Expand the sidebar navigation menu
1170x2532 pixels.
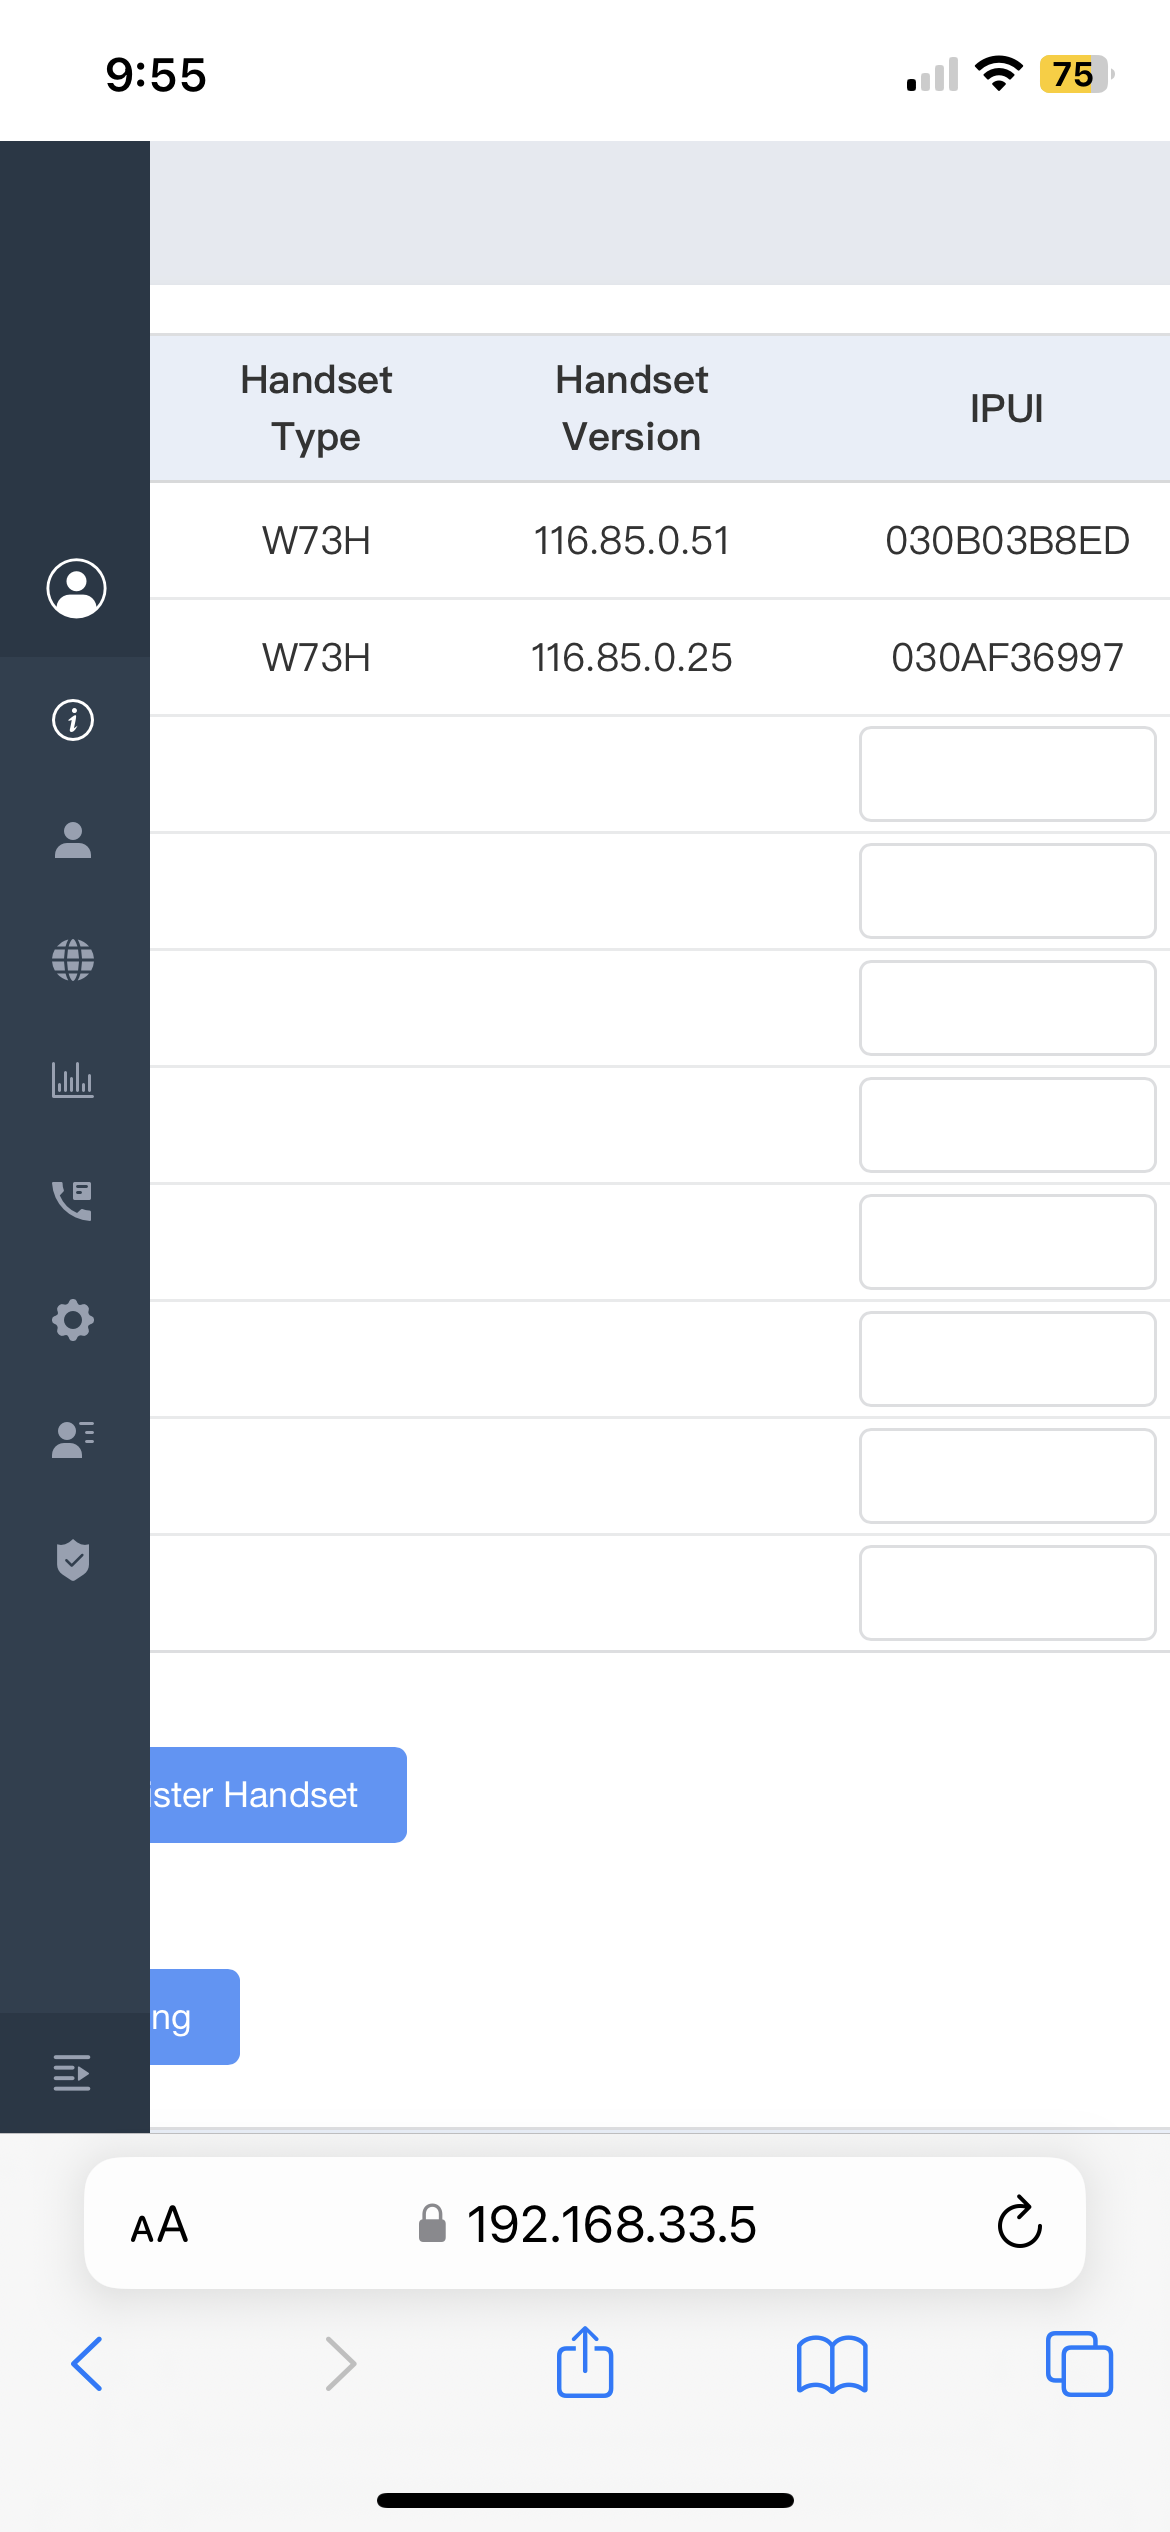(x=72, y=2073)
